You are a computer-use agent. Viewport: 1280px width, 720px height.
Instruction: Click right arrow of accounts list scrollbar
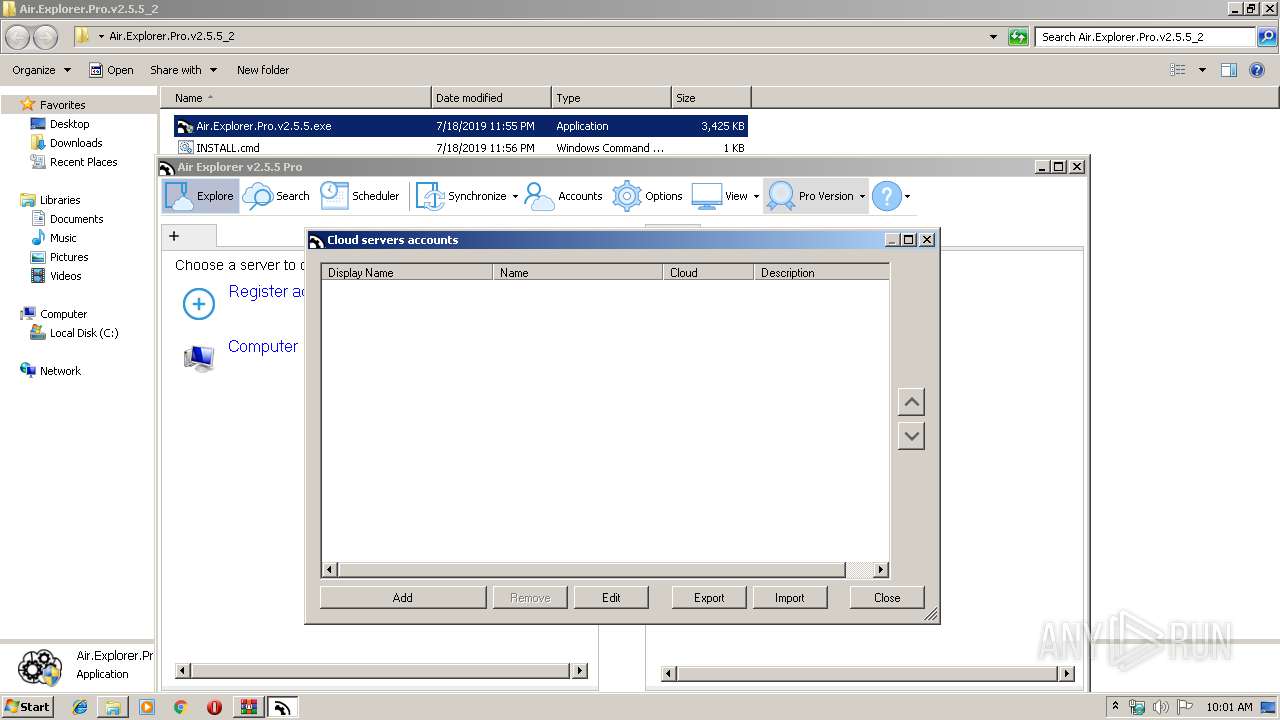tap(881, 570)
